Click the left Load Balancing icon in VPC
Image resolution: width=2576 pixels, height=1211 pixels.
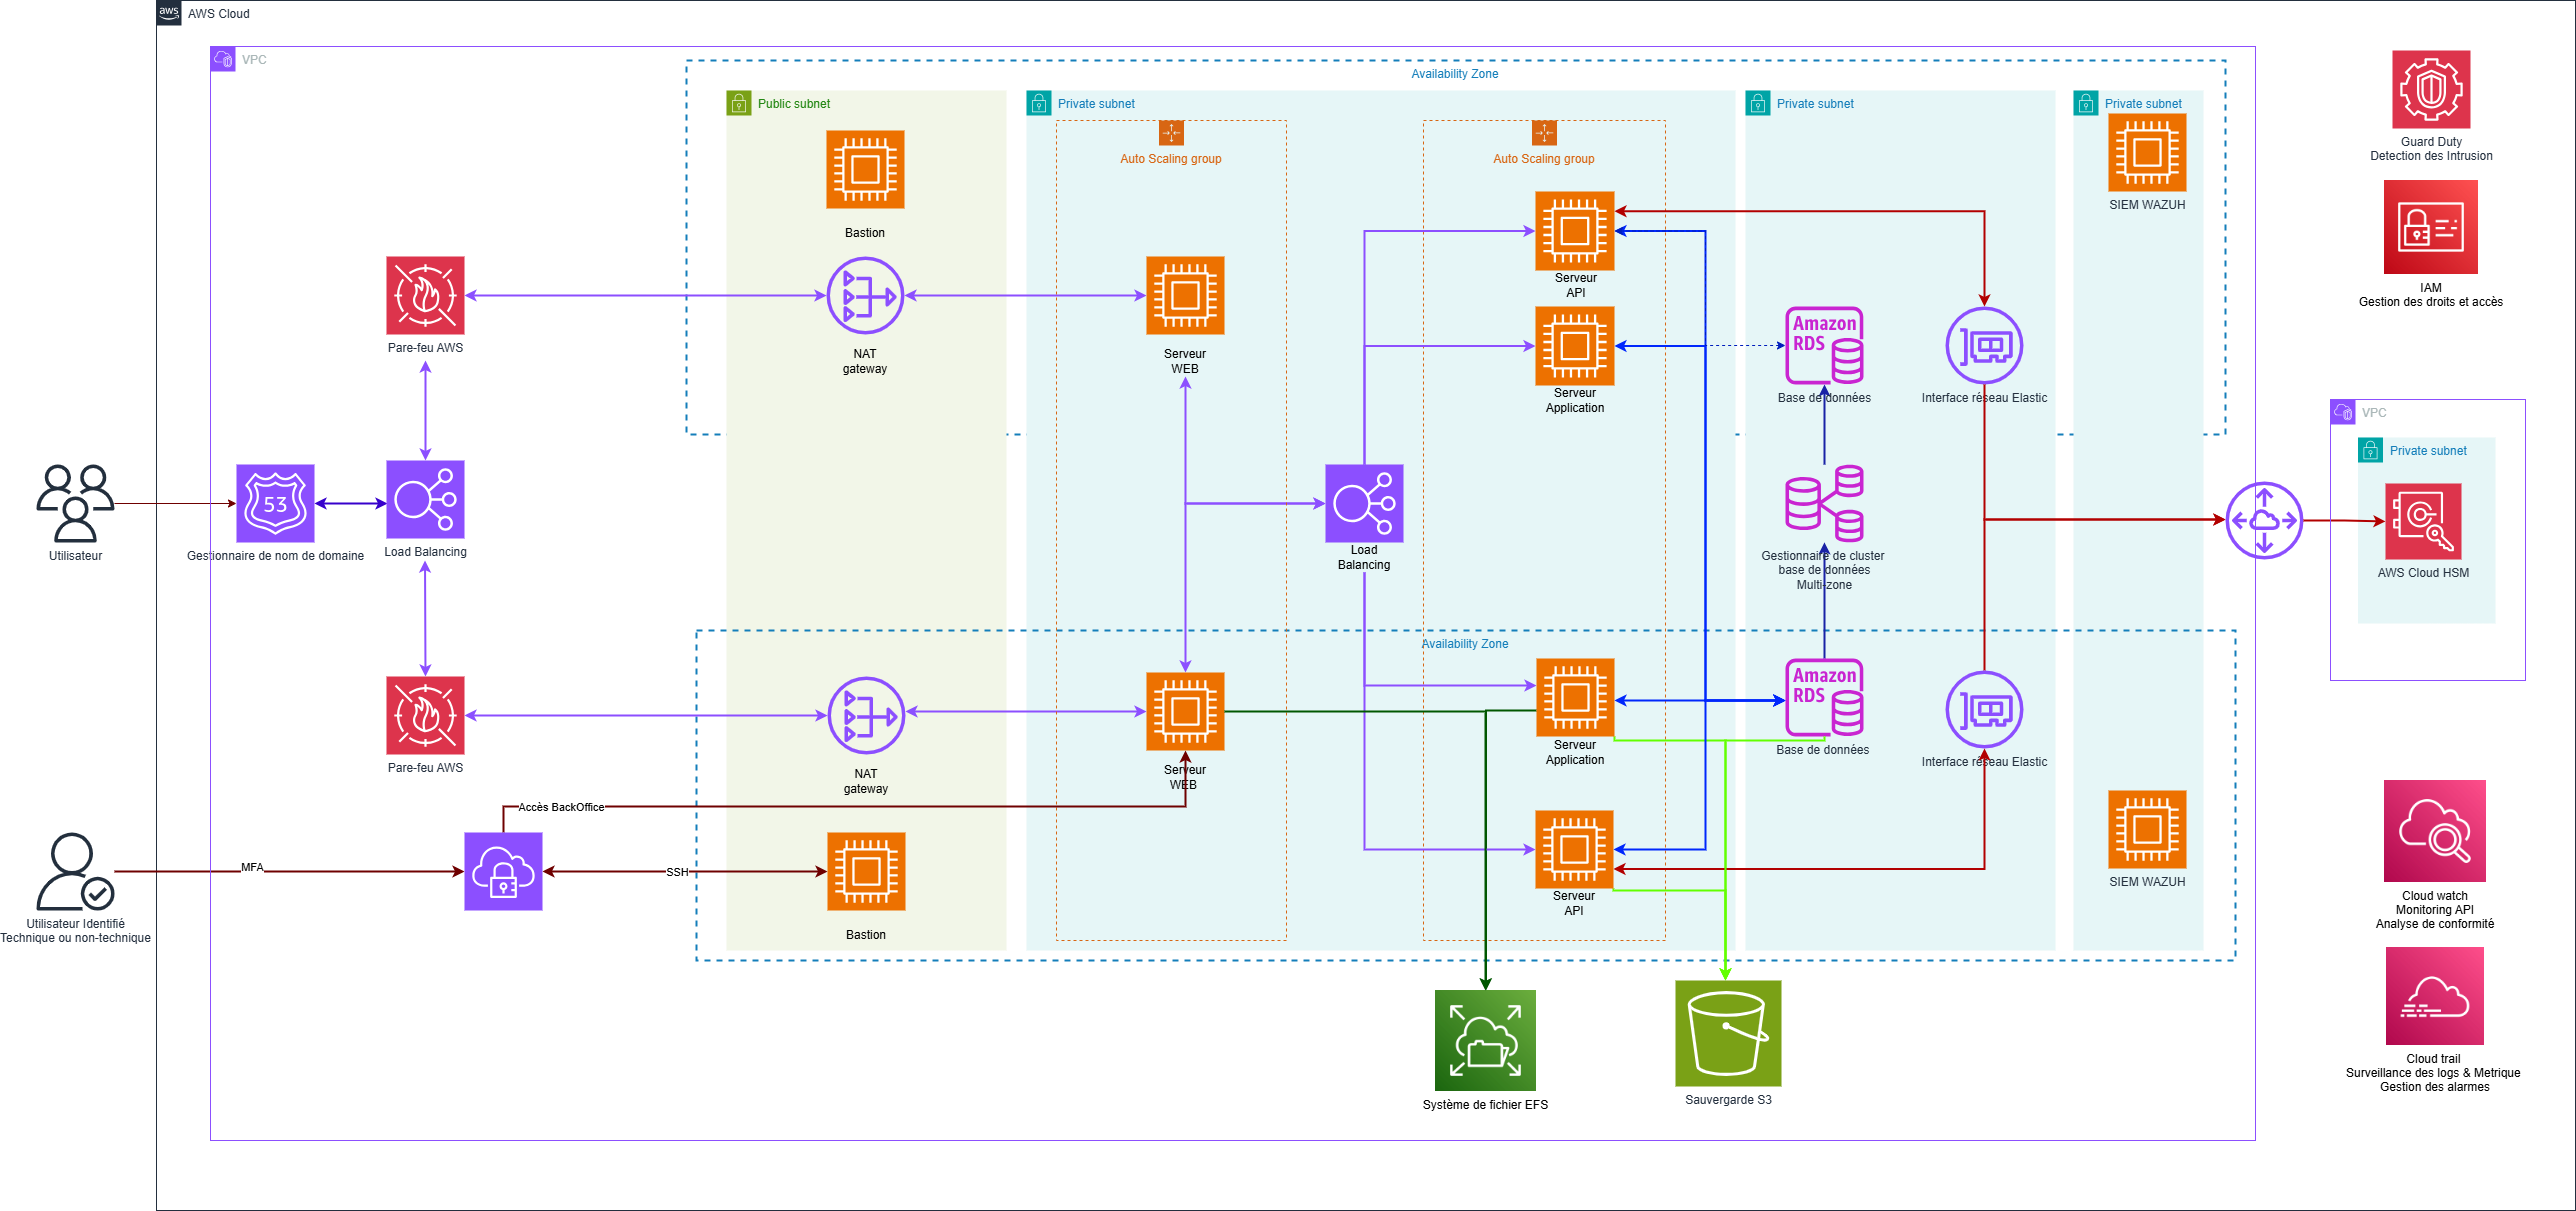click(x=425, y=499)
